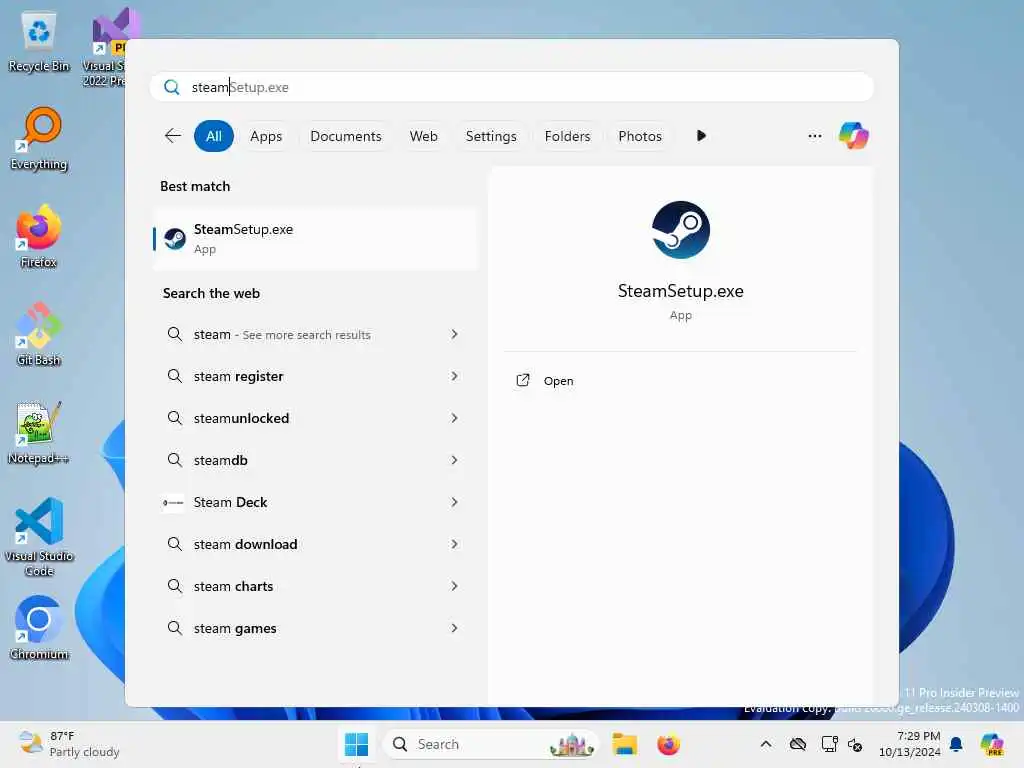Open the clock showing 7:29 PM
The height and width of the screenshot is (768, 1024).
pyautogui.click(x=910, y=744)
